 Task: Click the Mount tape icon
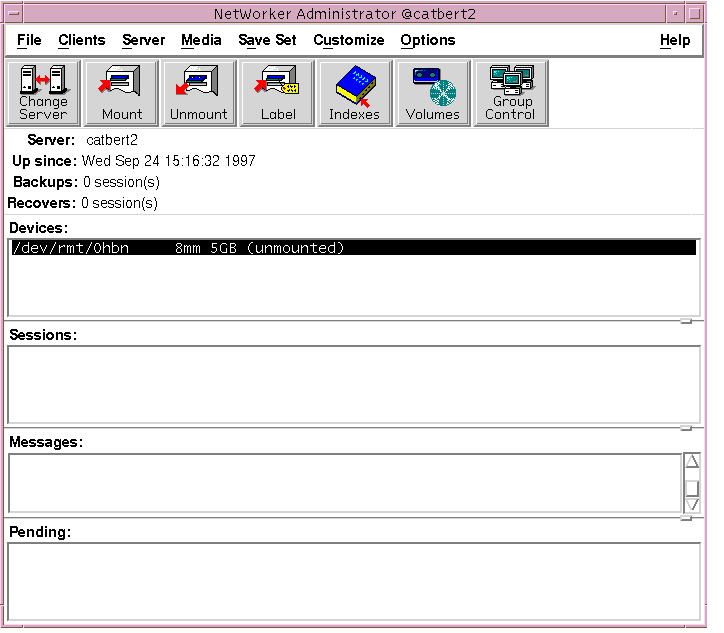(121, 93)
